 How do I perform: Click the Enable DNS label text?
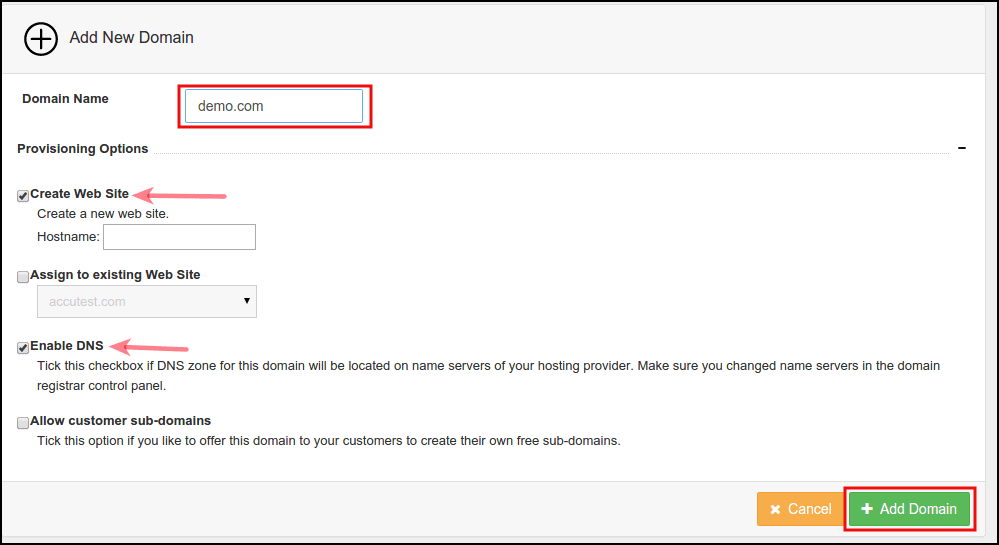click(67, 346)
